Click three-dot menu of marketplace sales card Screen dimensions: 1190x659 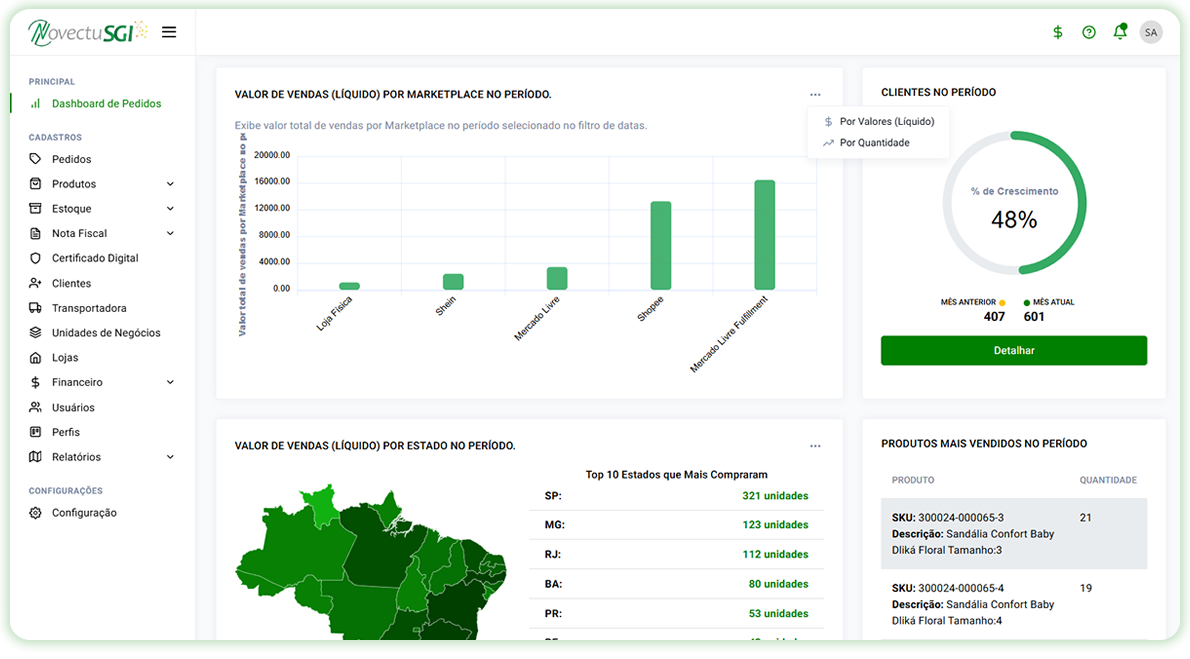815,95
